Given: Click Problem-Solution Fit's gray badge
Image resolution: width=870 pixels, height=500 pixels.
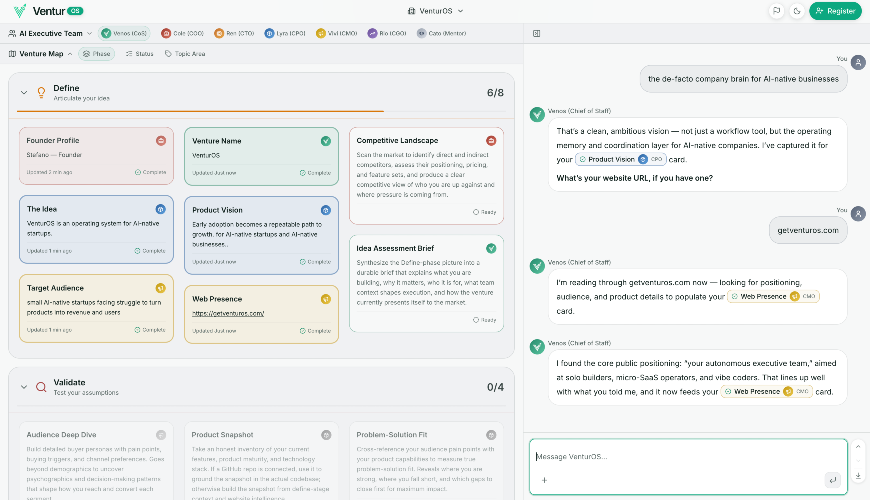Looking at the screenshot, I should [491, 435].
